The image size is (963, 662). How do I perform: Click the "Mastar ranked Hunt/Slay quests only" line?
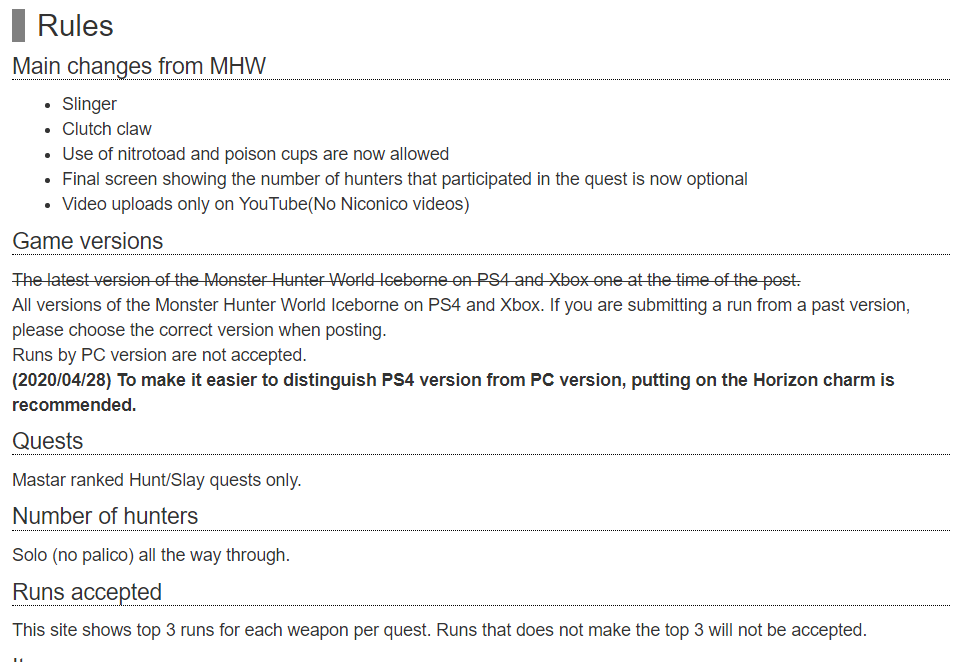pos(156,480)
